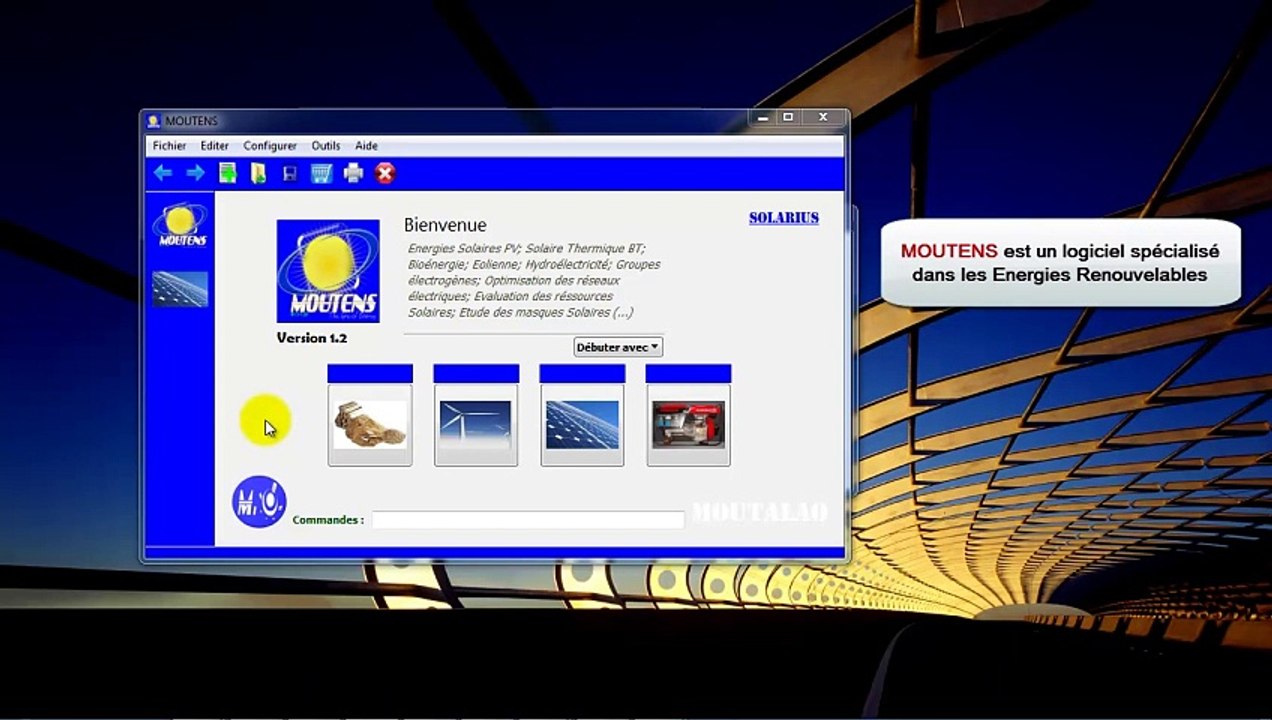Click the MOUTENS sun logo in the sidebar
This screenshot has width=1272, height=720.
[x=180, y=226]
